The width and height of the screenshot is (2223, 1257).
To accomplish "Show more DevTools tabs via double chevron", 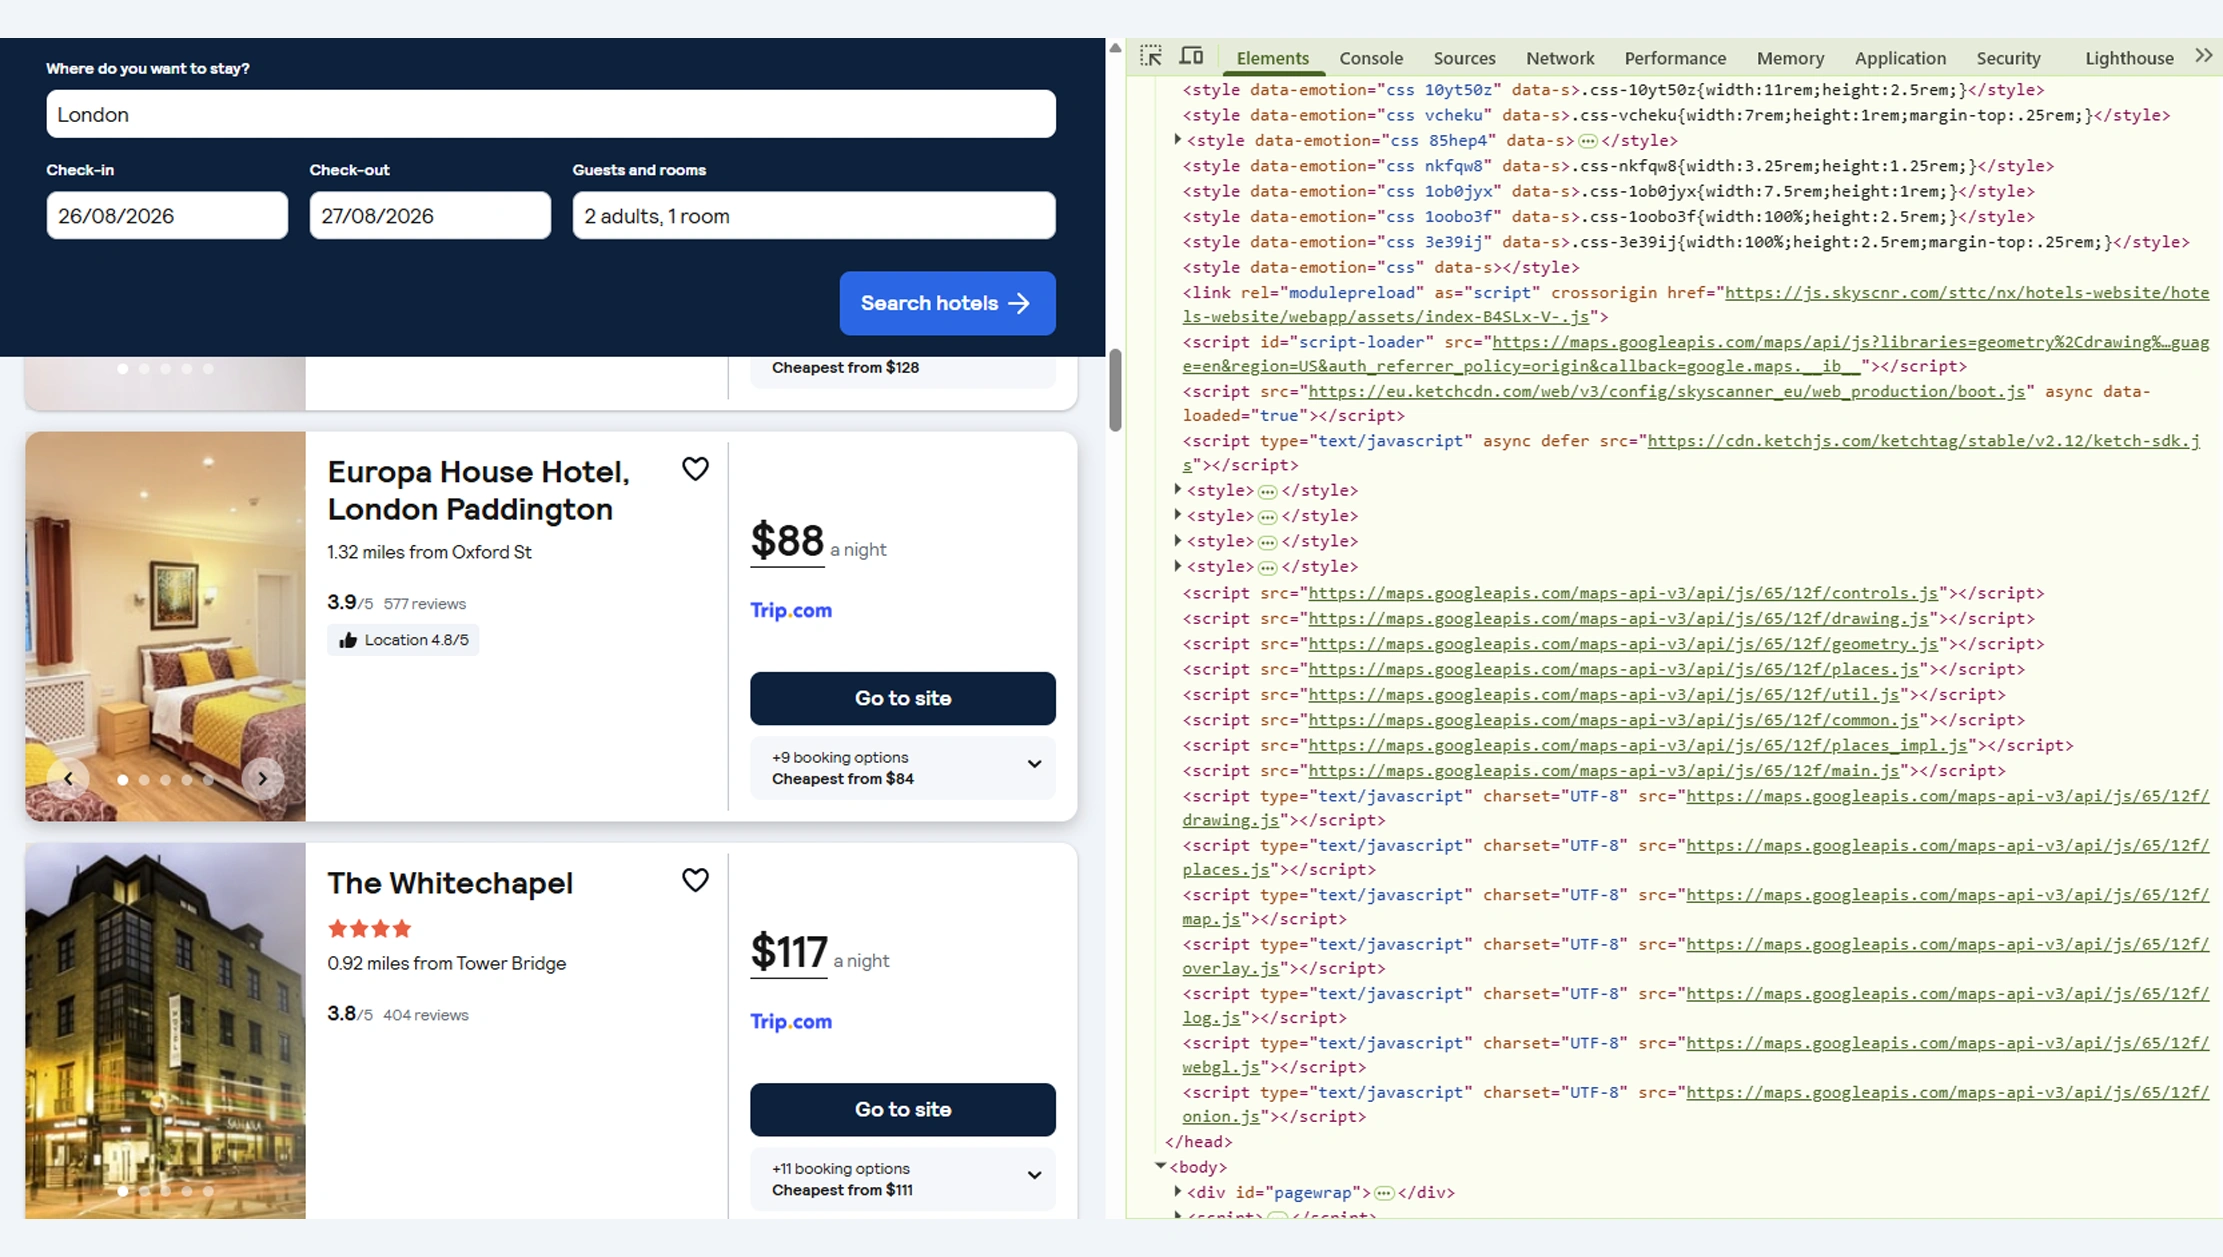I will pyautogui.click(x=2203, y=56).
